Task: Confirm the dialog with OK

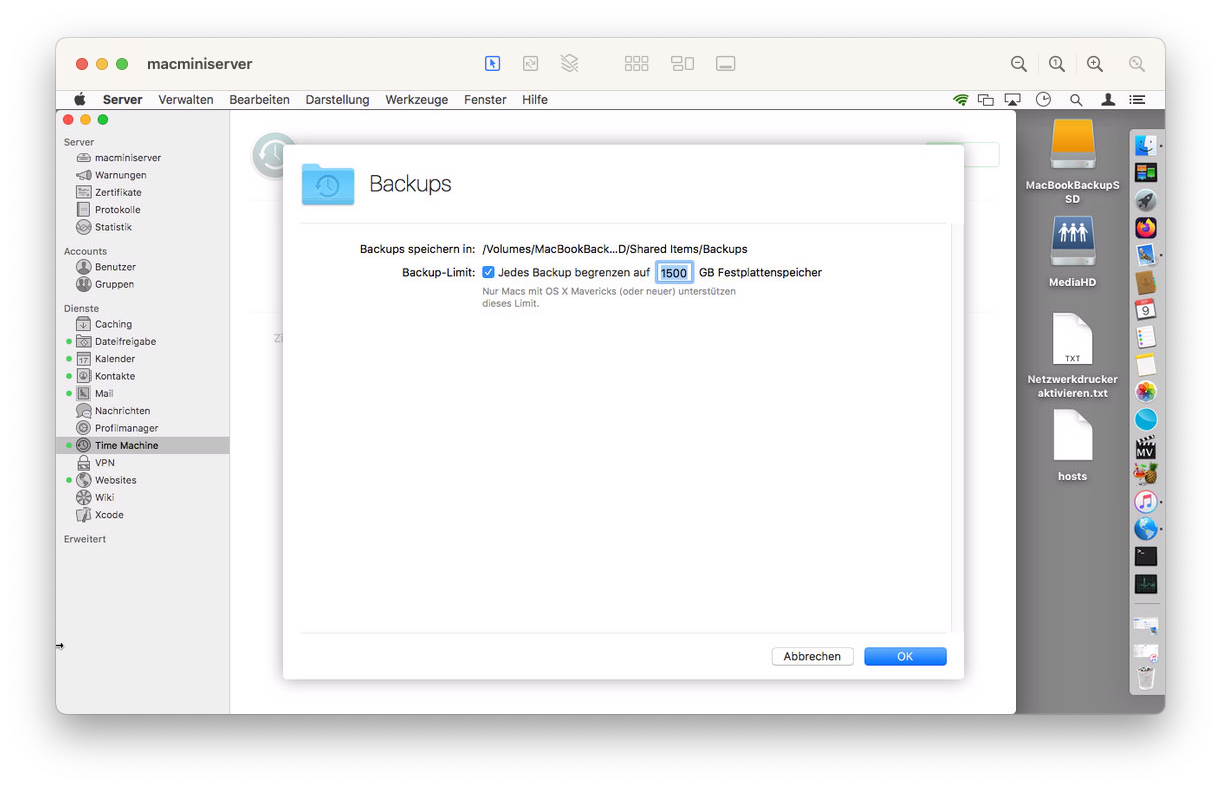Action: (x=905, y=656)
